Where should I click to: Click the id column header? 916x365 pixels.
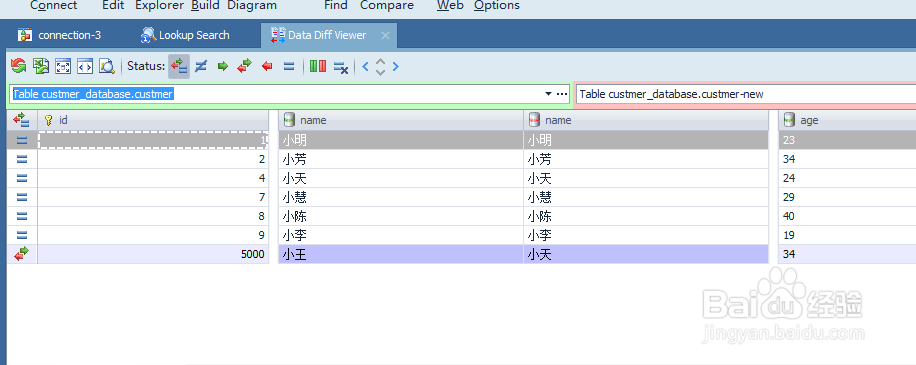pyautogui.click(x=154, y=120)
